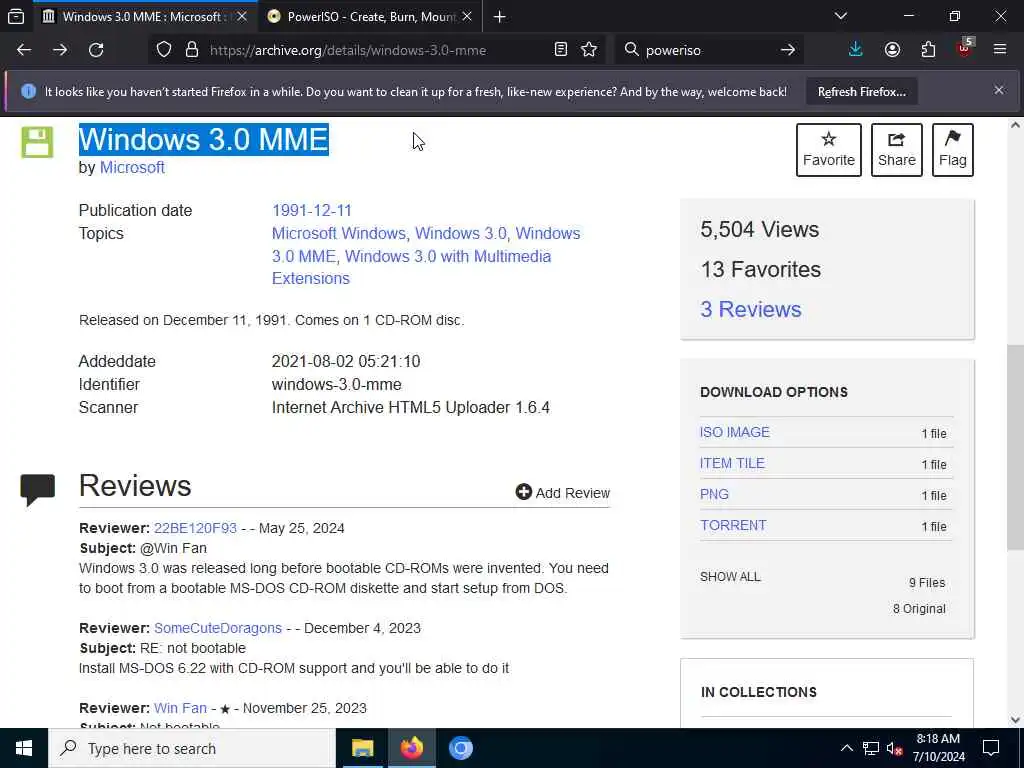This screenshot has width=1024, height=768.
Task: Open Firefox tab overview icon
Action: click(16, 16)
